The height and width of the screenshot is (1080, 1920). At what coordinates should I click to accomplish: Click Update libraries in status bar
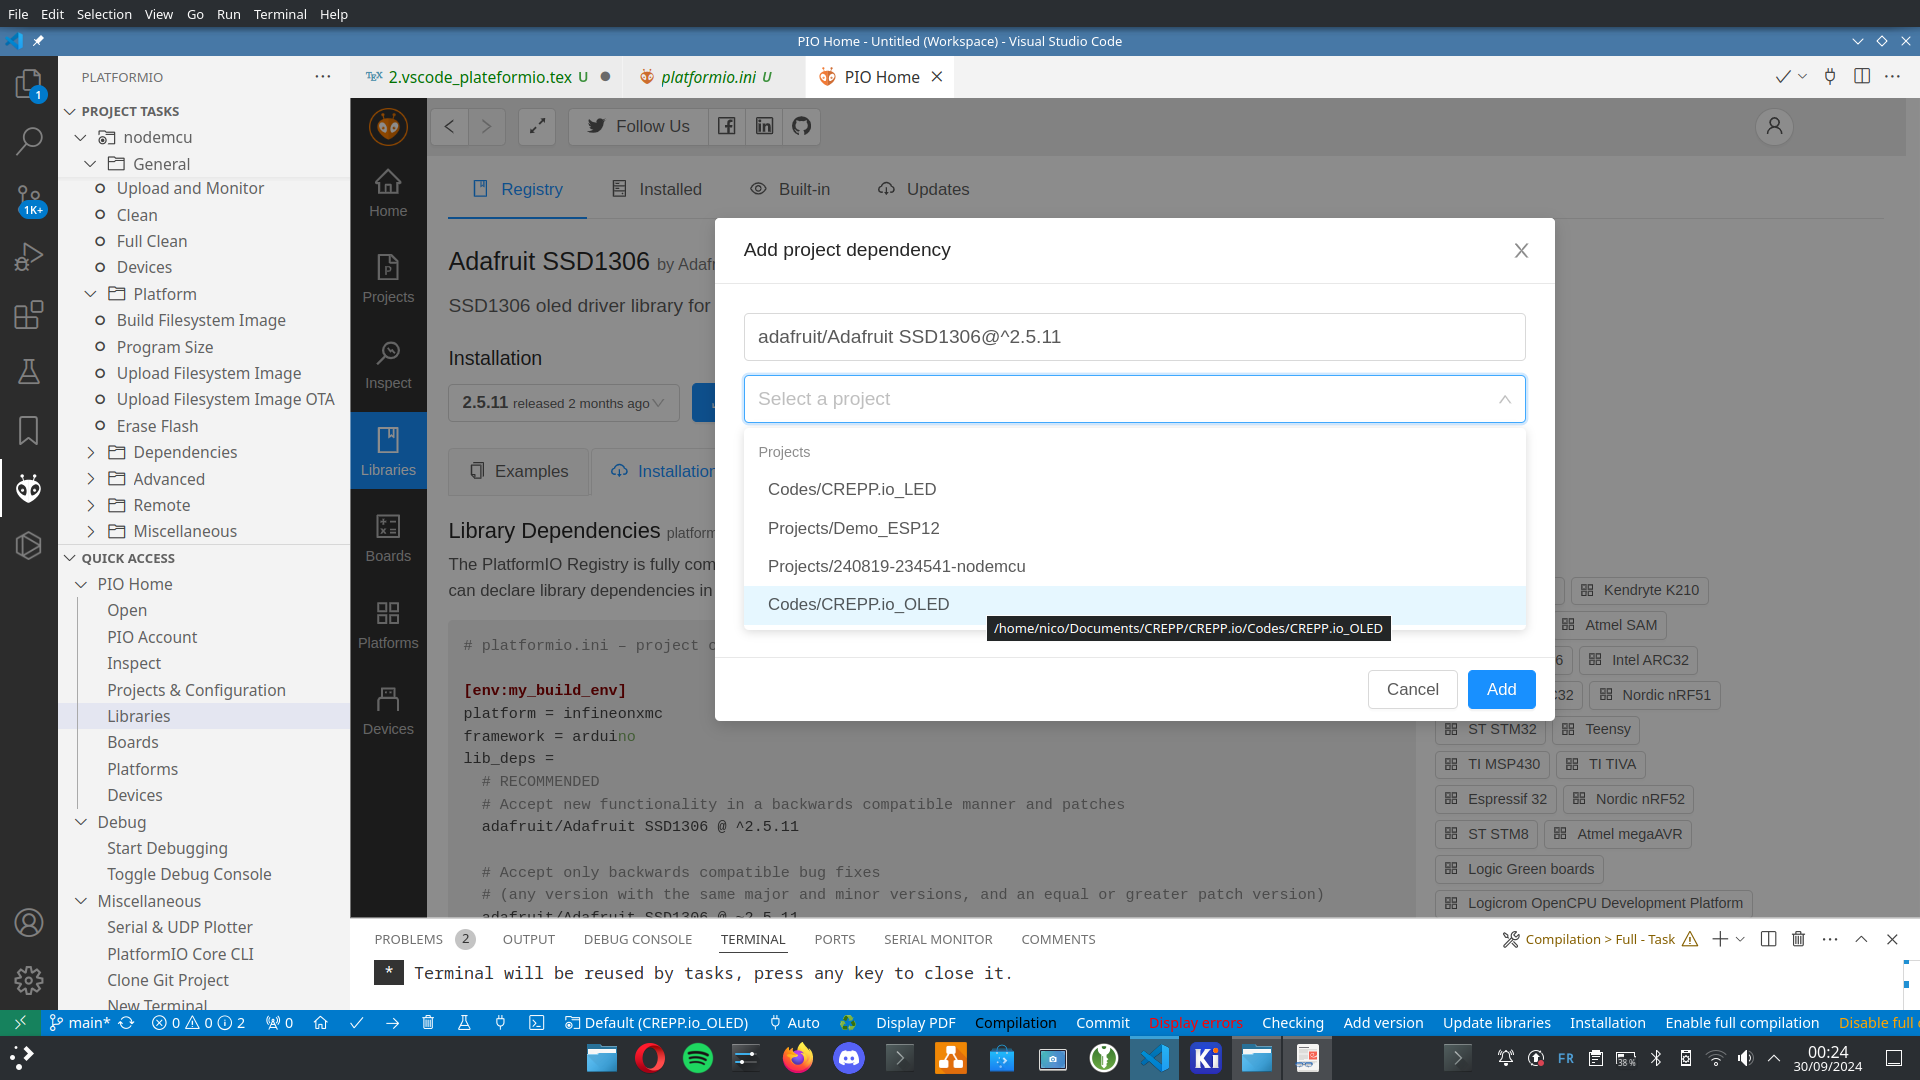pyautogui.click(x=1496, y=1023)
